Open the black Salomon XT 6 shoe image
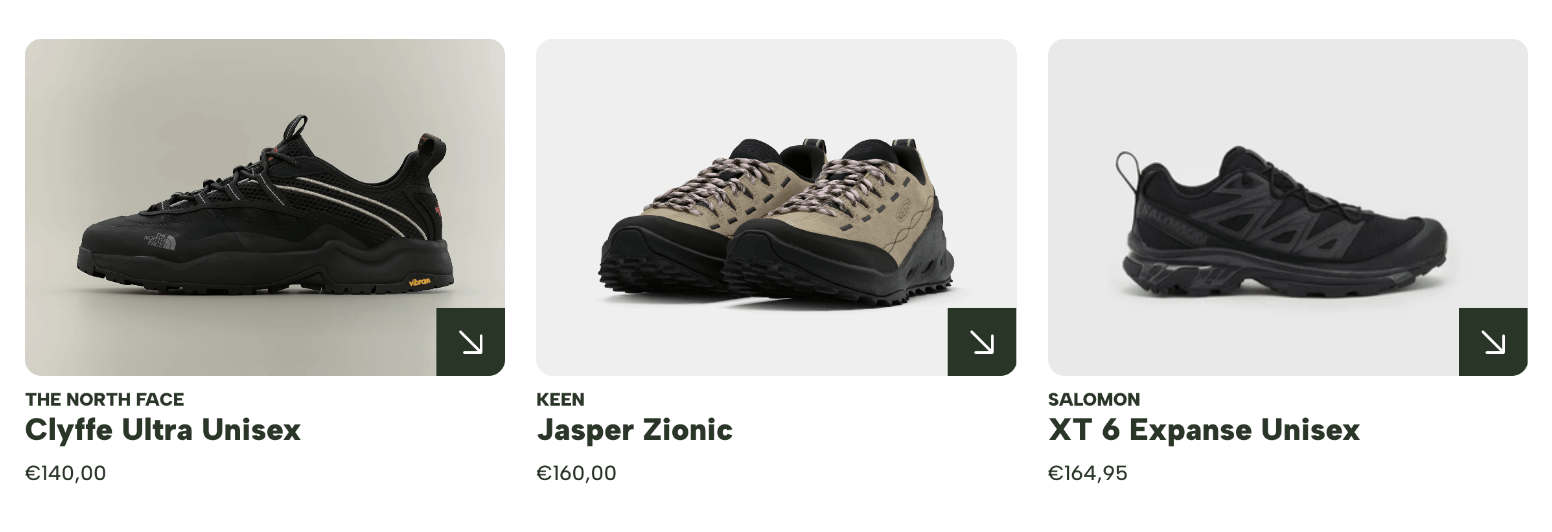The height and width of the screenshot is (532, 1552). click(1287, 207)
